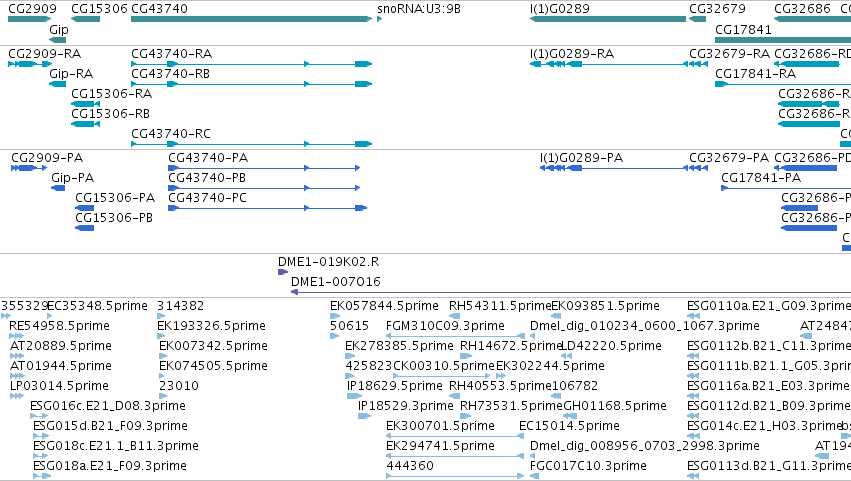Select snoRNA:U3:9B feature label
This screenshot has height=481, width=851.
tap(418, 9)
